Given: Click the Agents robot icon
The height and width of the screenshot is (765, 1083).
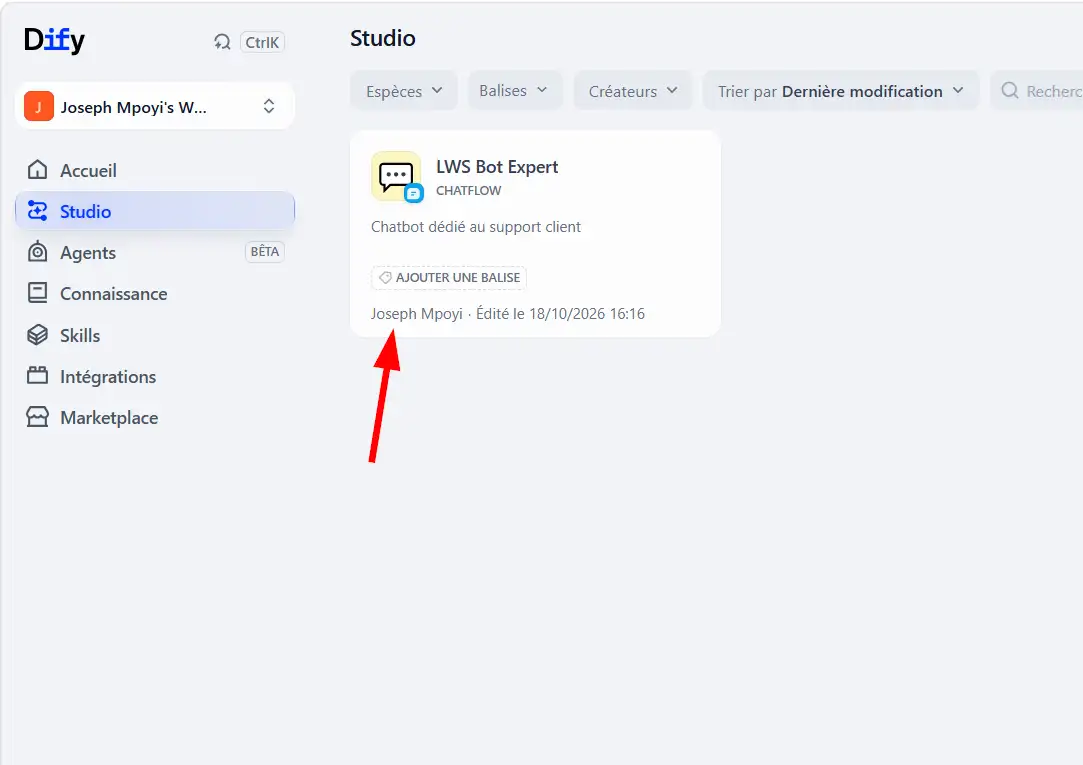Looking at the screenshot, I should pyautogui.click(x=37, y=252).
